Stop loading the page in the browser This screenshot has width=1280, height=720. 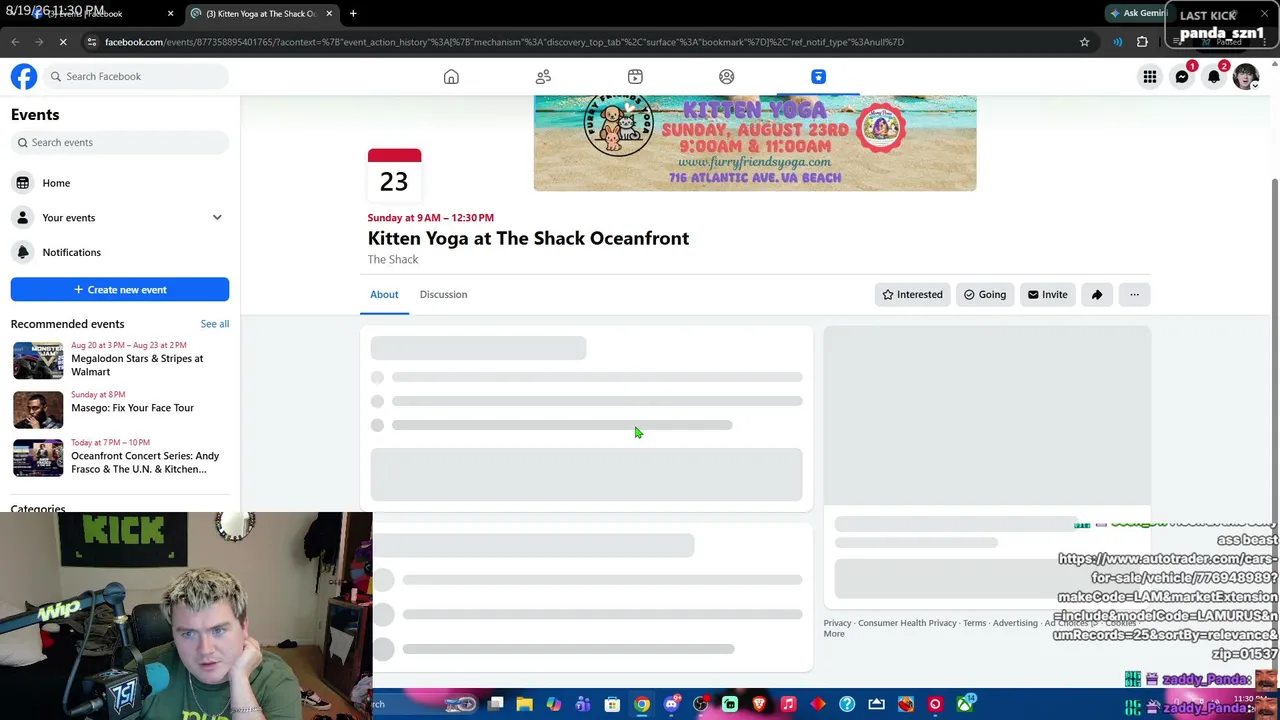pos(63,42)
